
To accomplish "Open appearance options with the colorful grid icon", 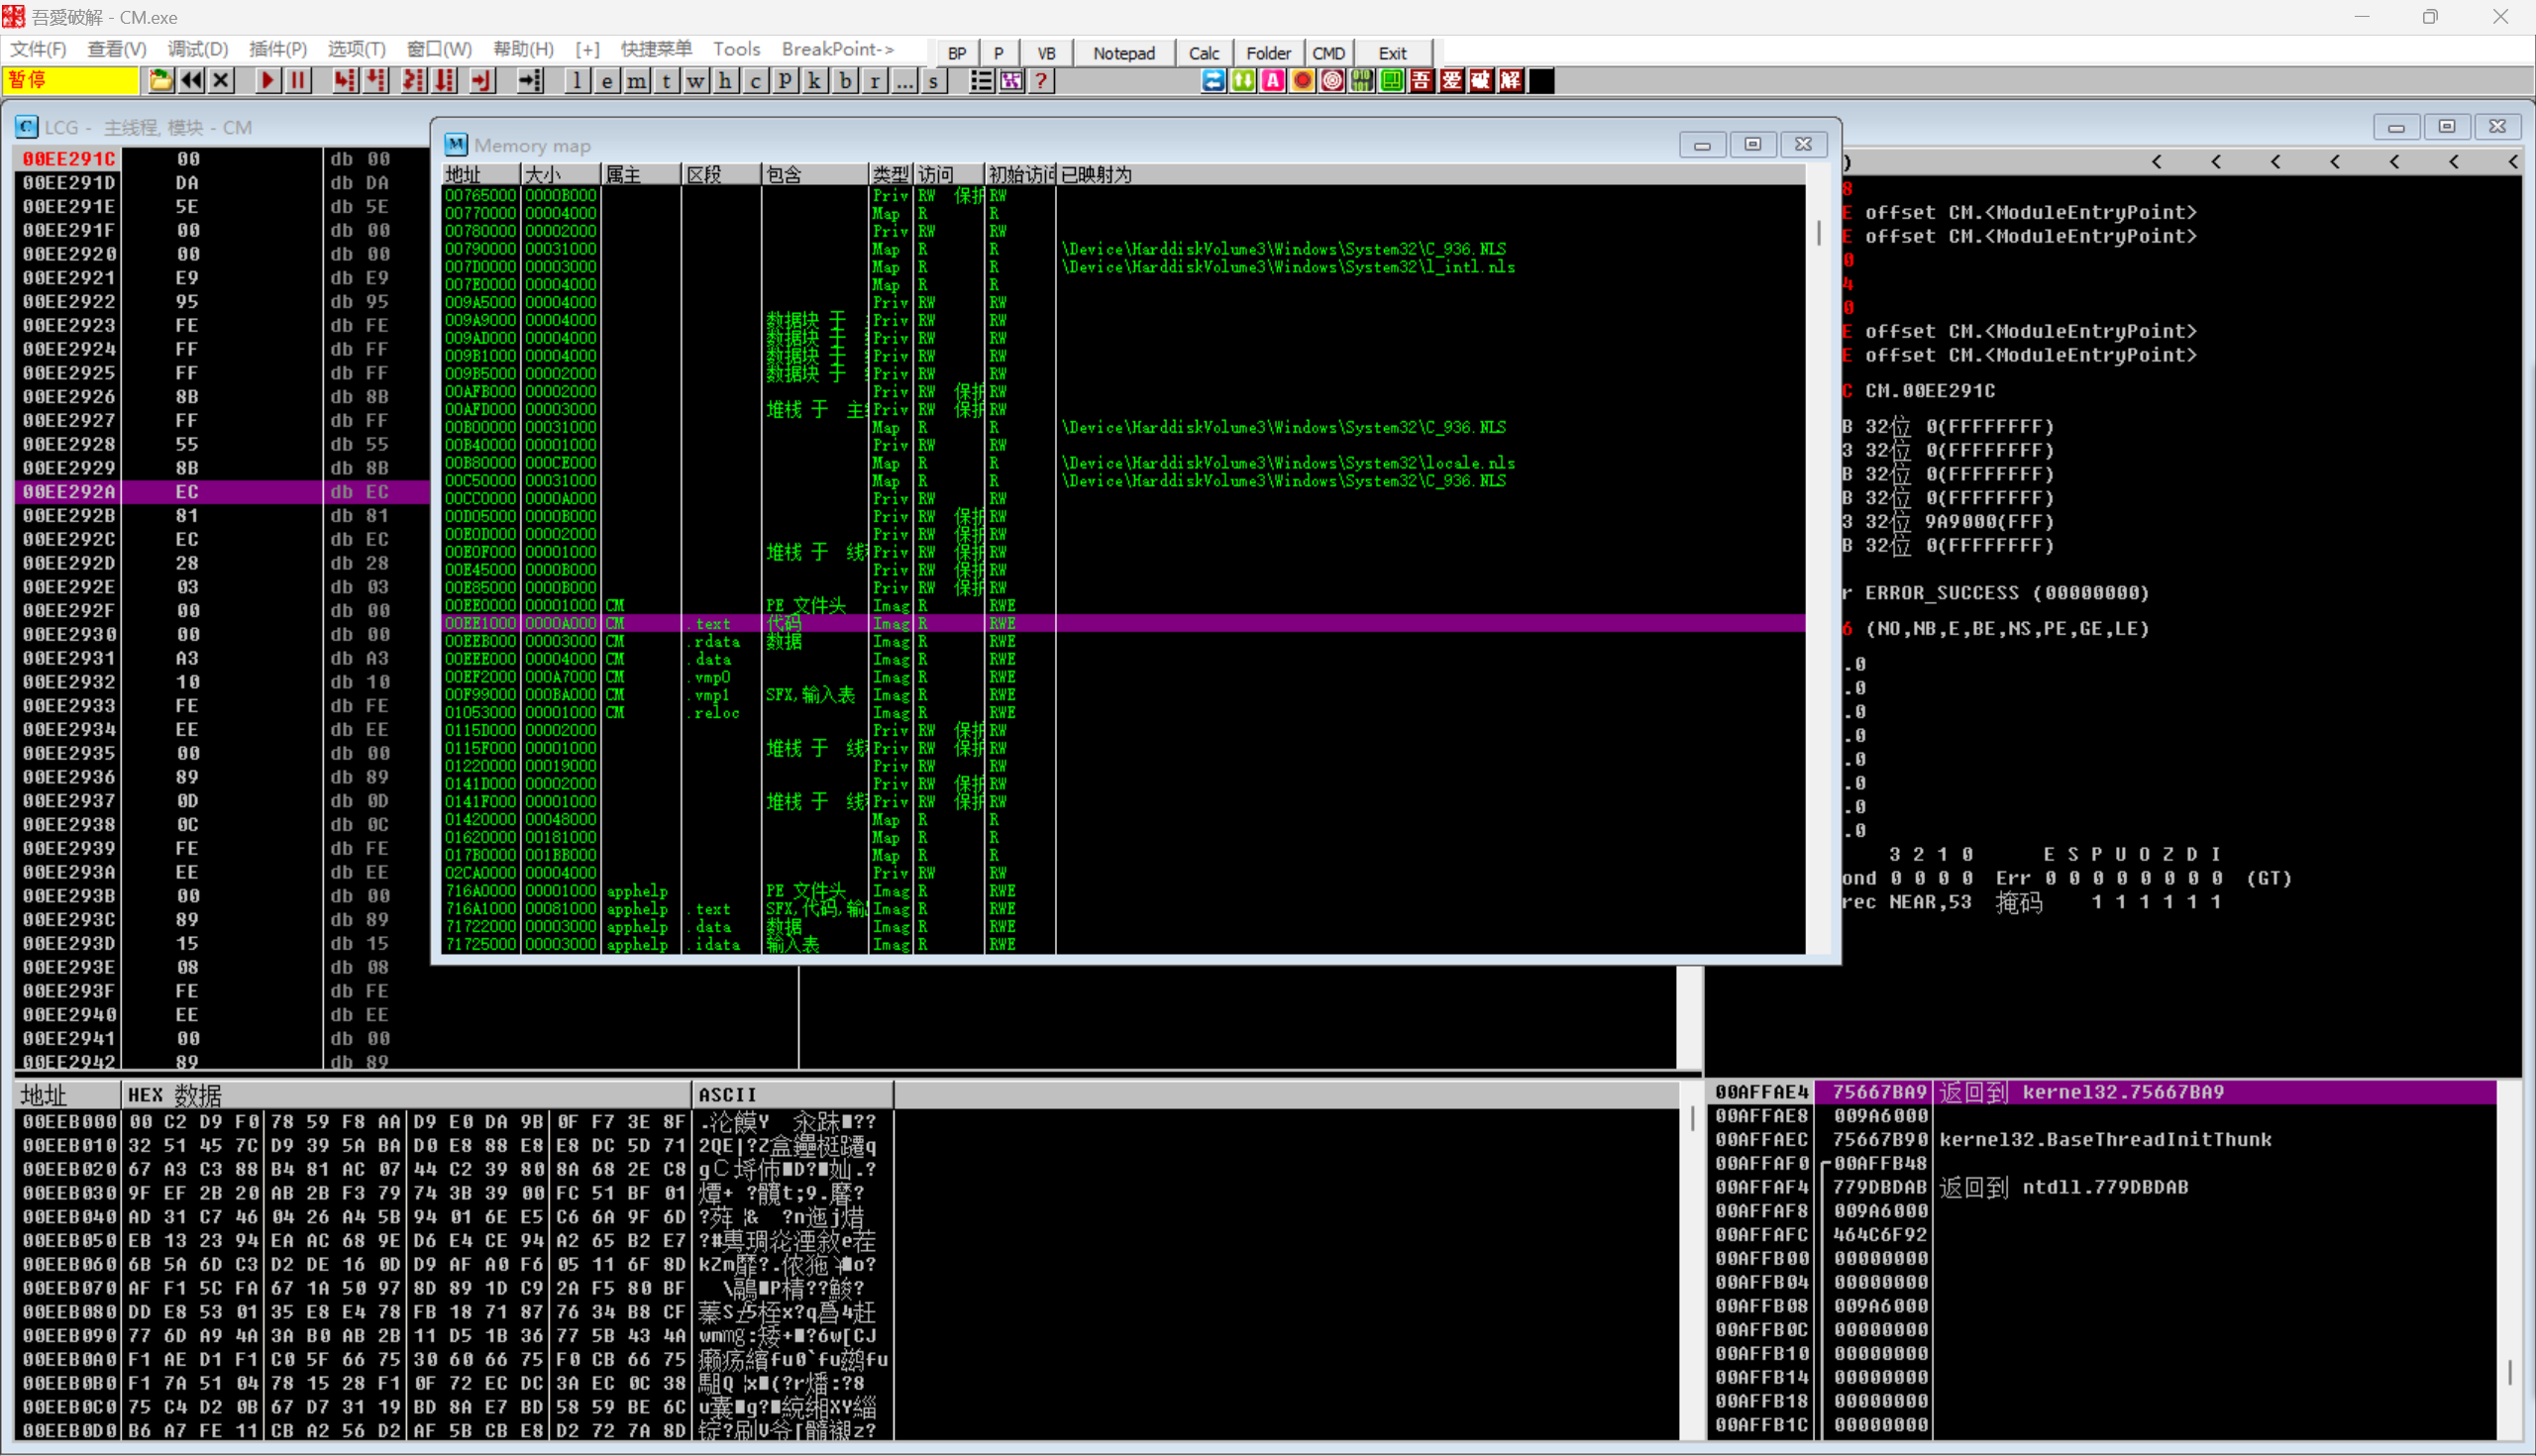I will tap(1011, 81).
